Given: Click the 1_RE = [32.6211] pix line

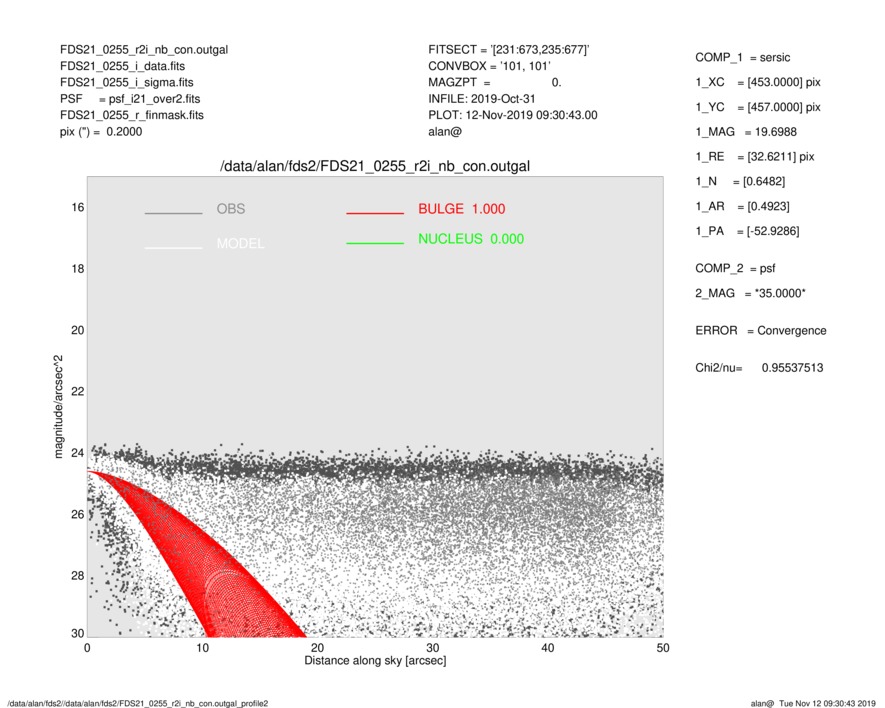Looking at the screenshot, I should pyautogui.click(x=755, y=157).
